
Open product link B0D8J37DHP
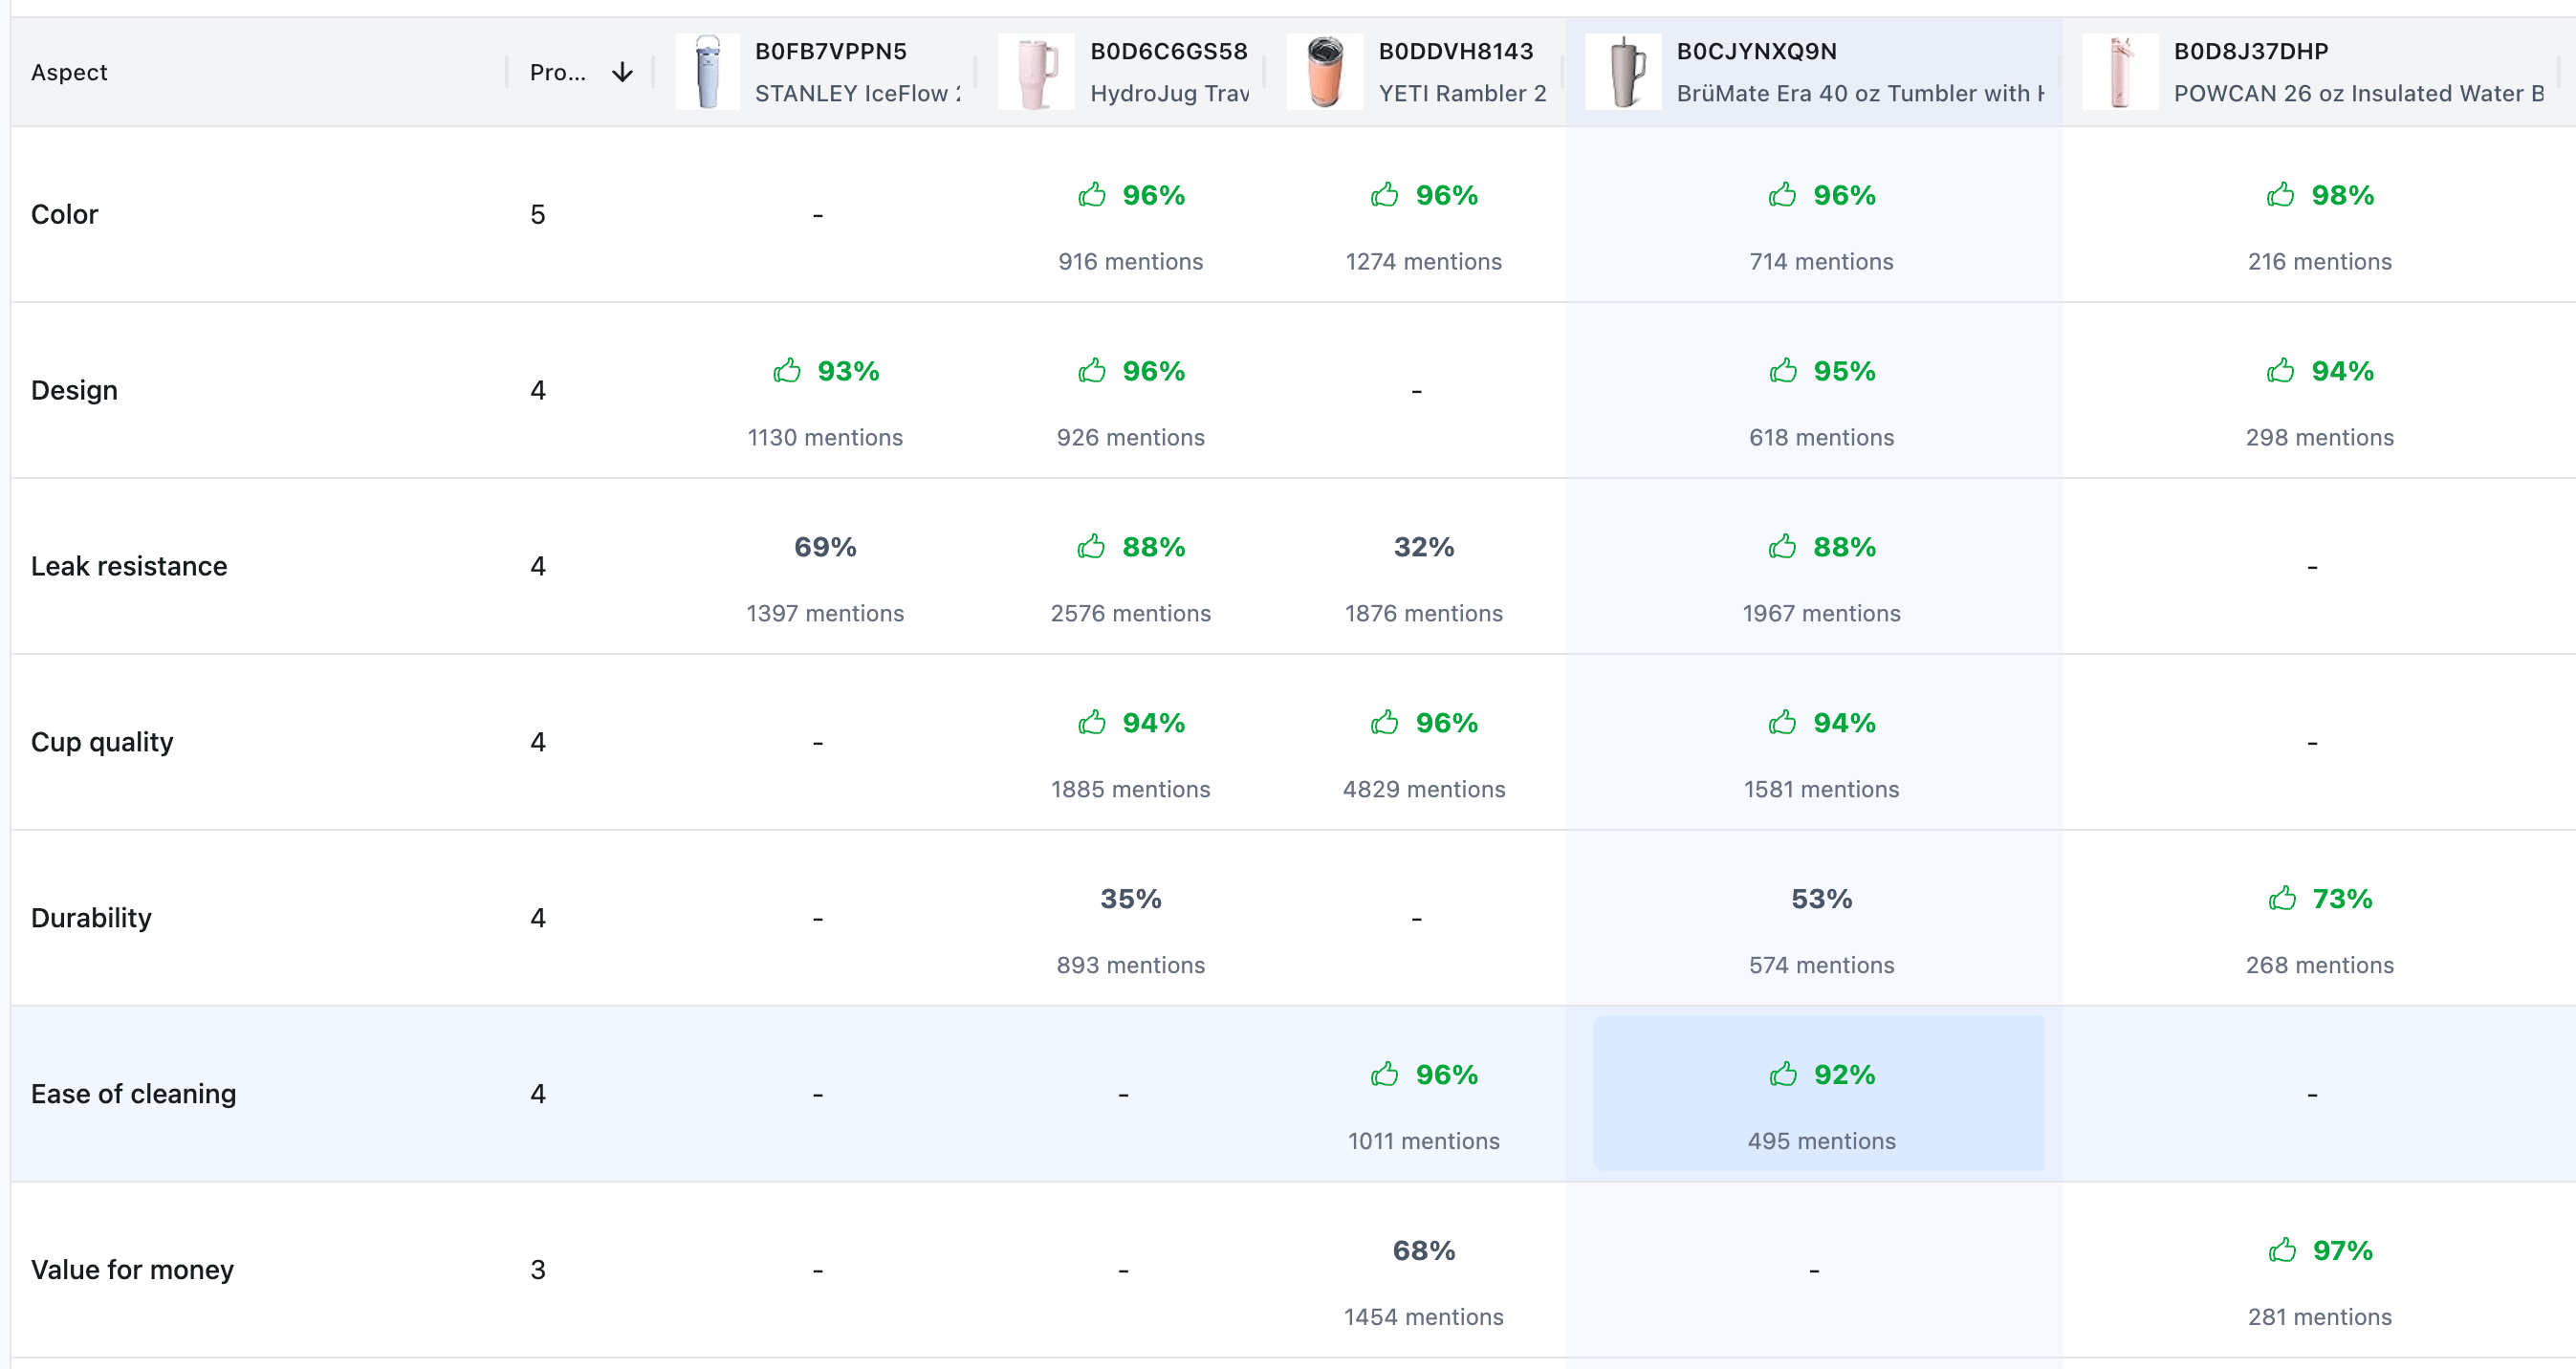2250,50
